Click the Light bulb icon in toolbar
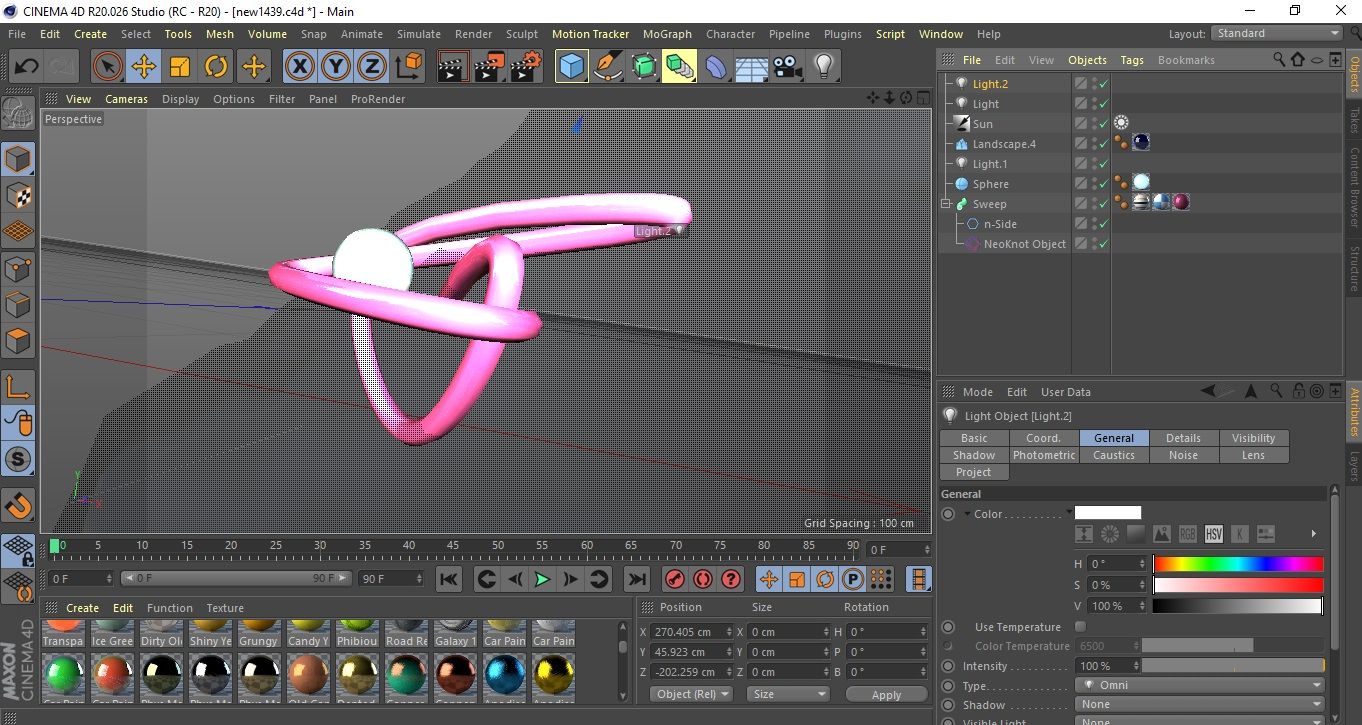 pos(823,67)
